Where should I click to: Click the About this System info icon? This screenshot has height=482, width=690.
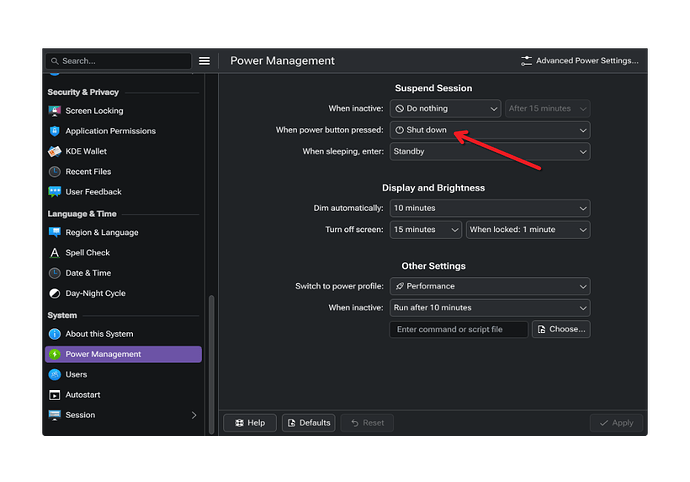pyautogui.click(x=55, y=334)
